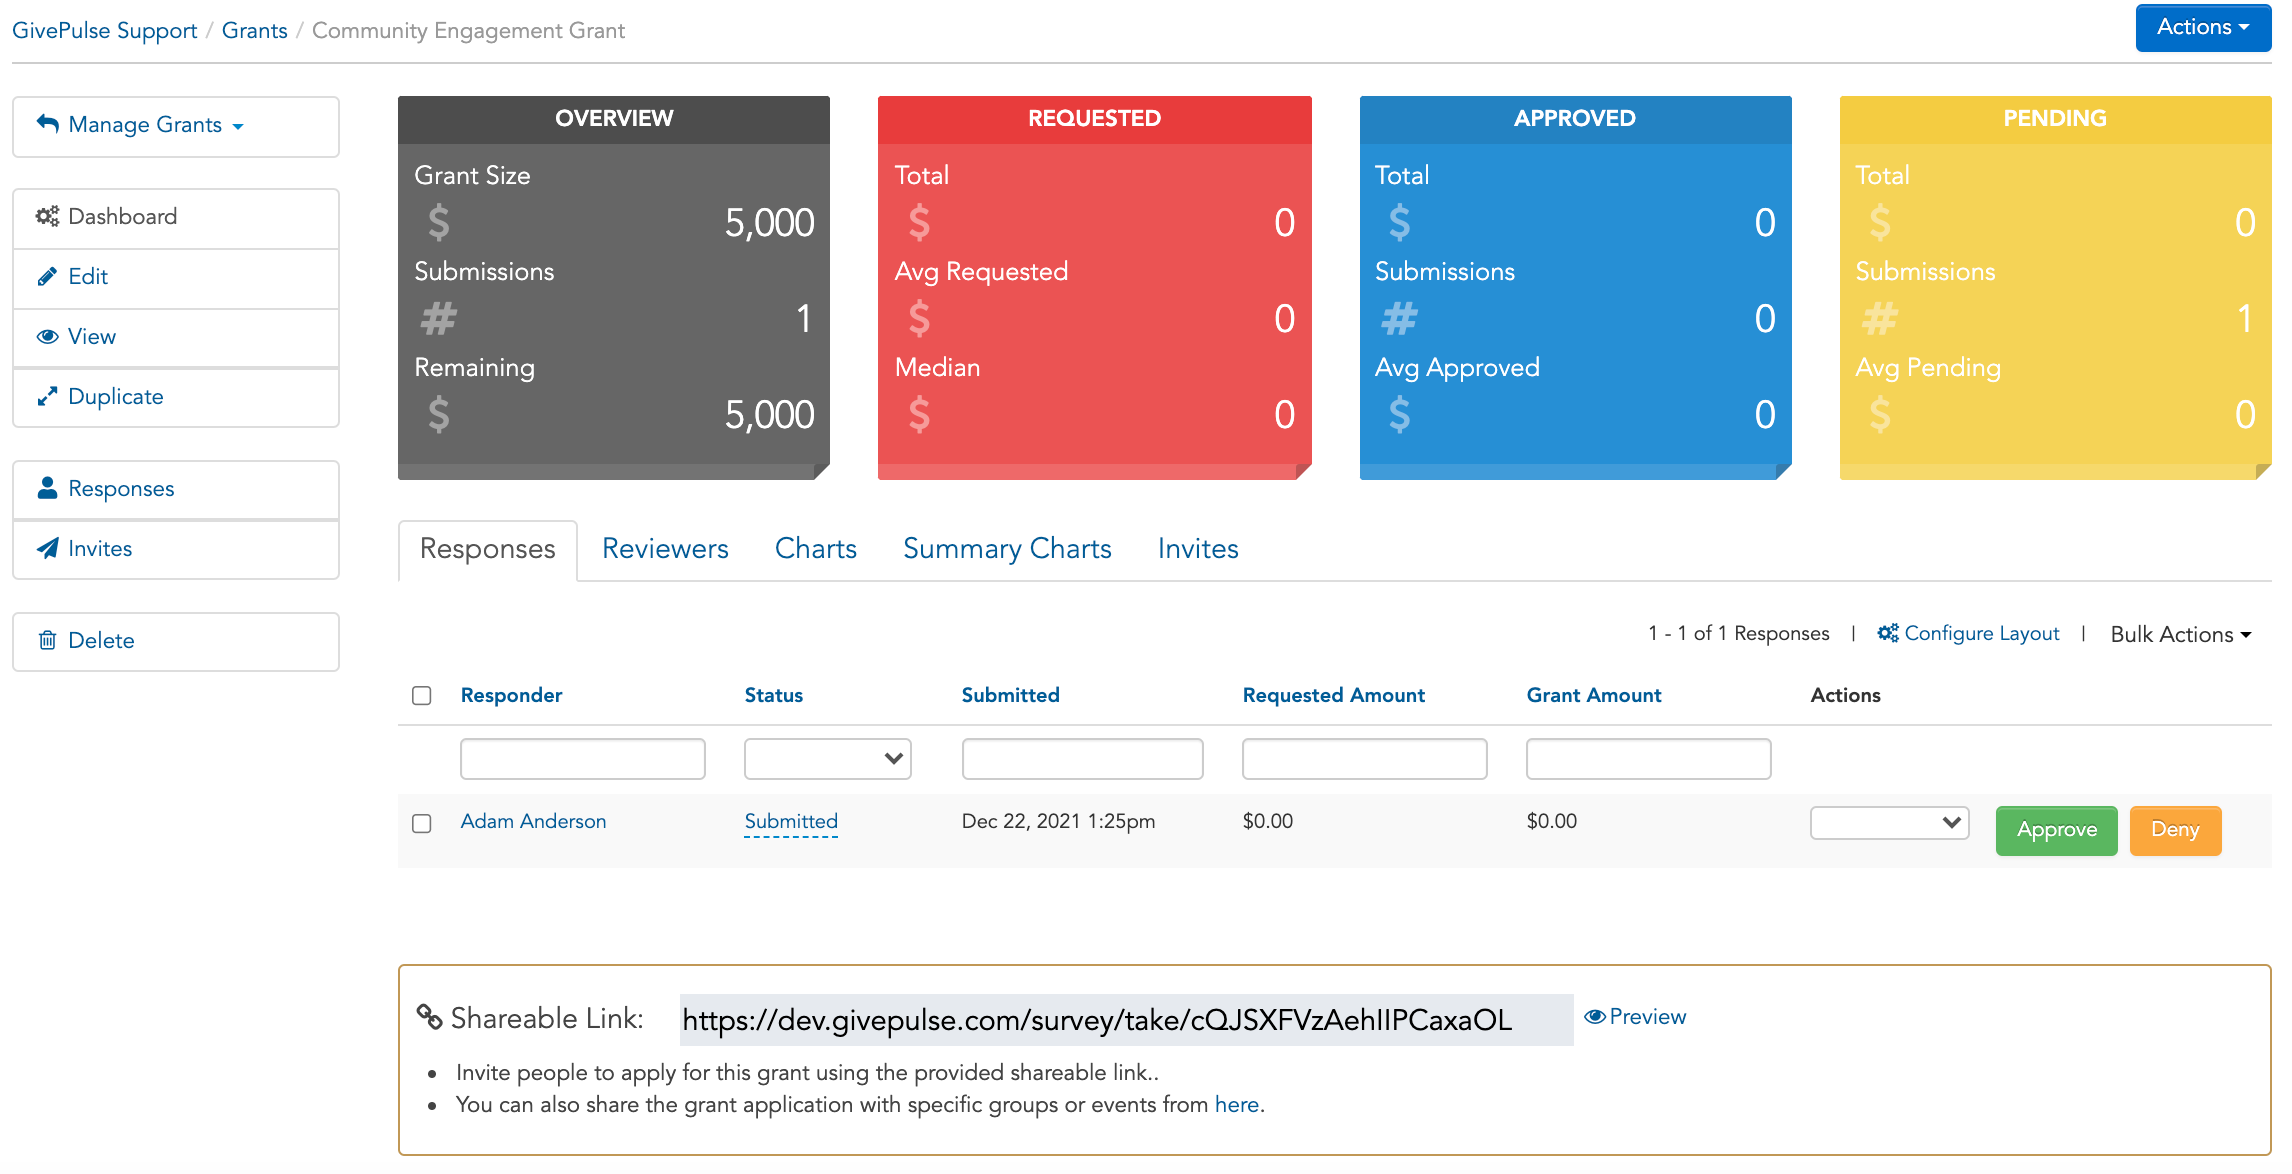This screenshot has height=1174, width=2292.
Task: Click the Configure Layout link
Action: (x=1968, y=633)
